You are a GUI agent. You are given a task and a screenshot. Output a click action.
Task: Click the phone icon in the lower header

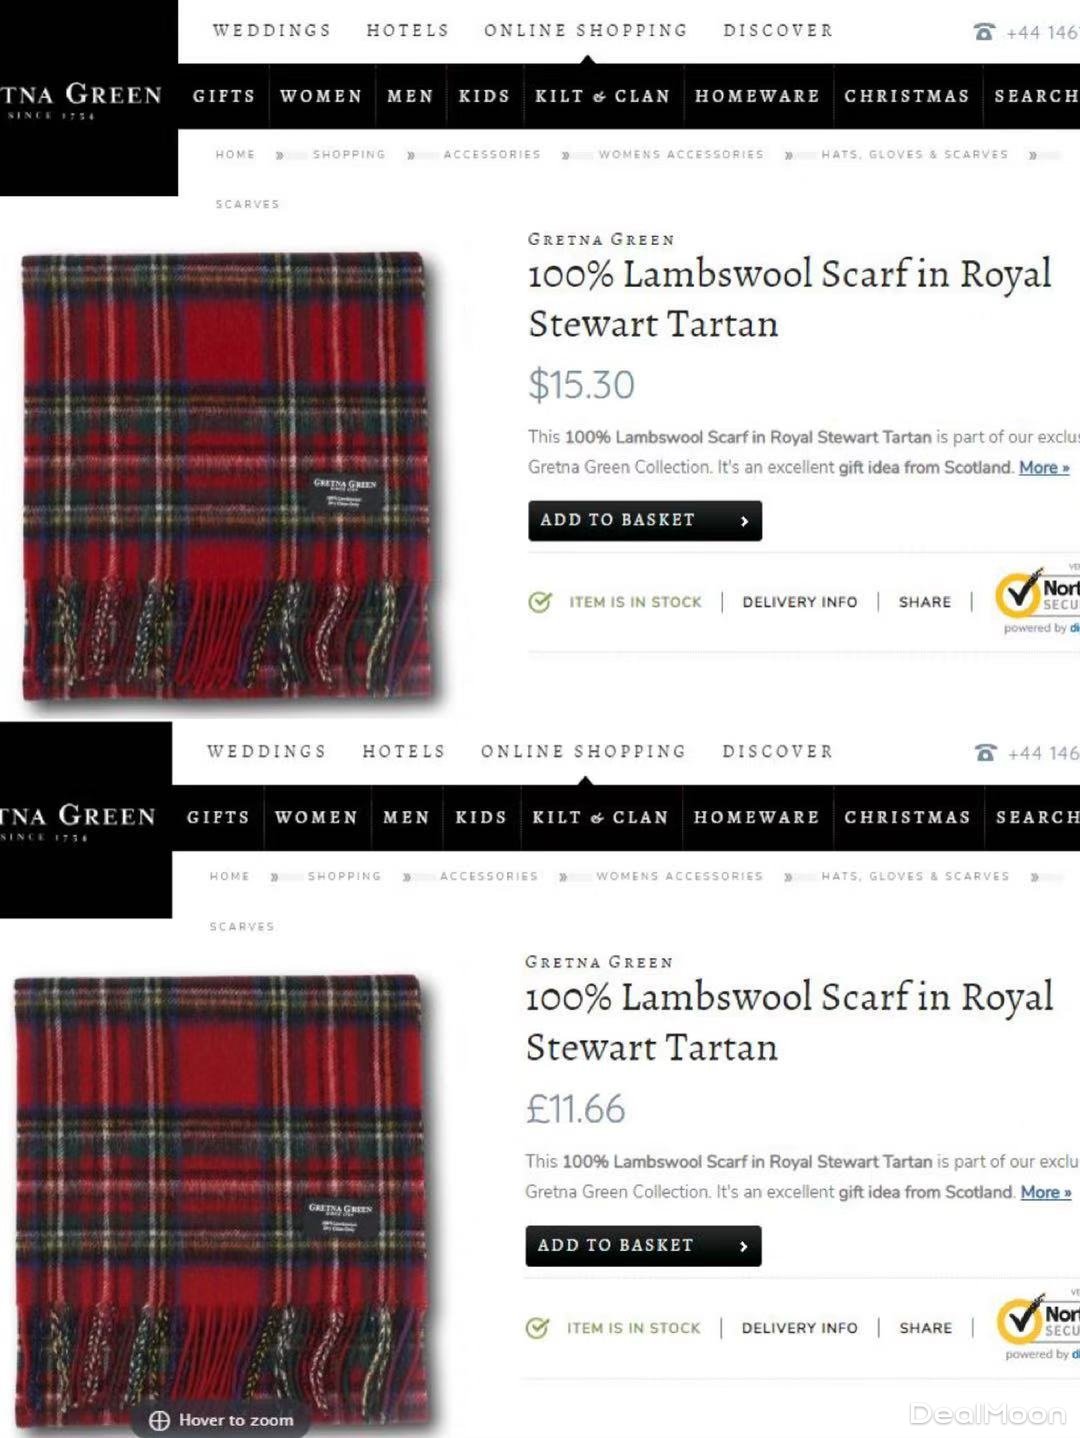click(985, 753)
